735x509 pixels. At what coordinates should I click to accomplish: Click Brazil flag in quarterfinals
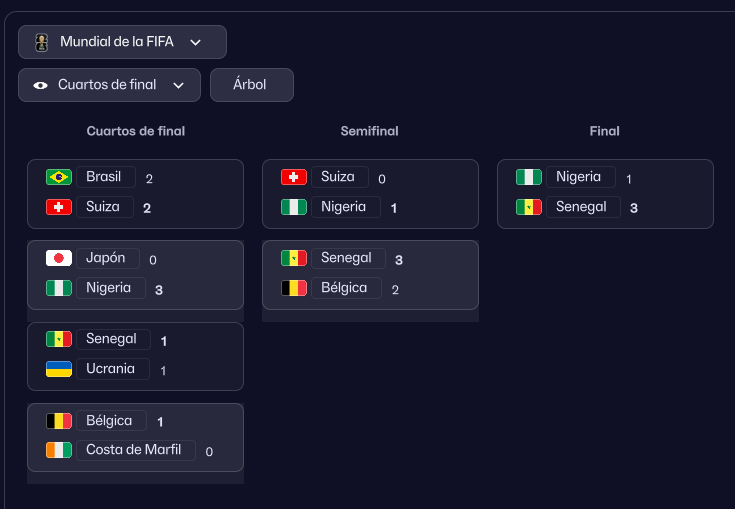click(x=59, y=177)
